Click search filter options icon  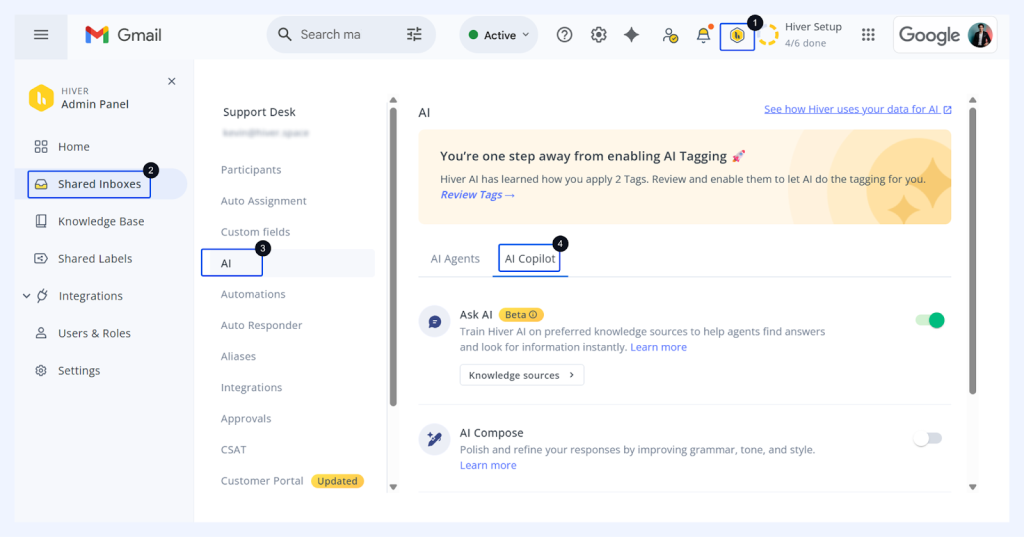[414, 35]
